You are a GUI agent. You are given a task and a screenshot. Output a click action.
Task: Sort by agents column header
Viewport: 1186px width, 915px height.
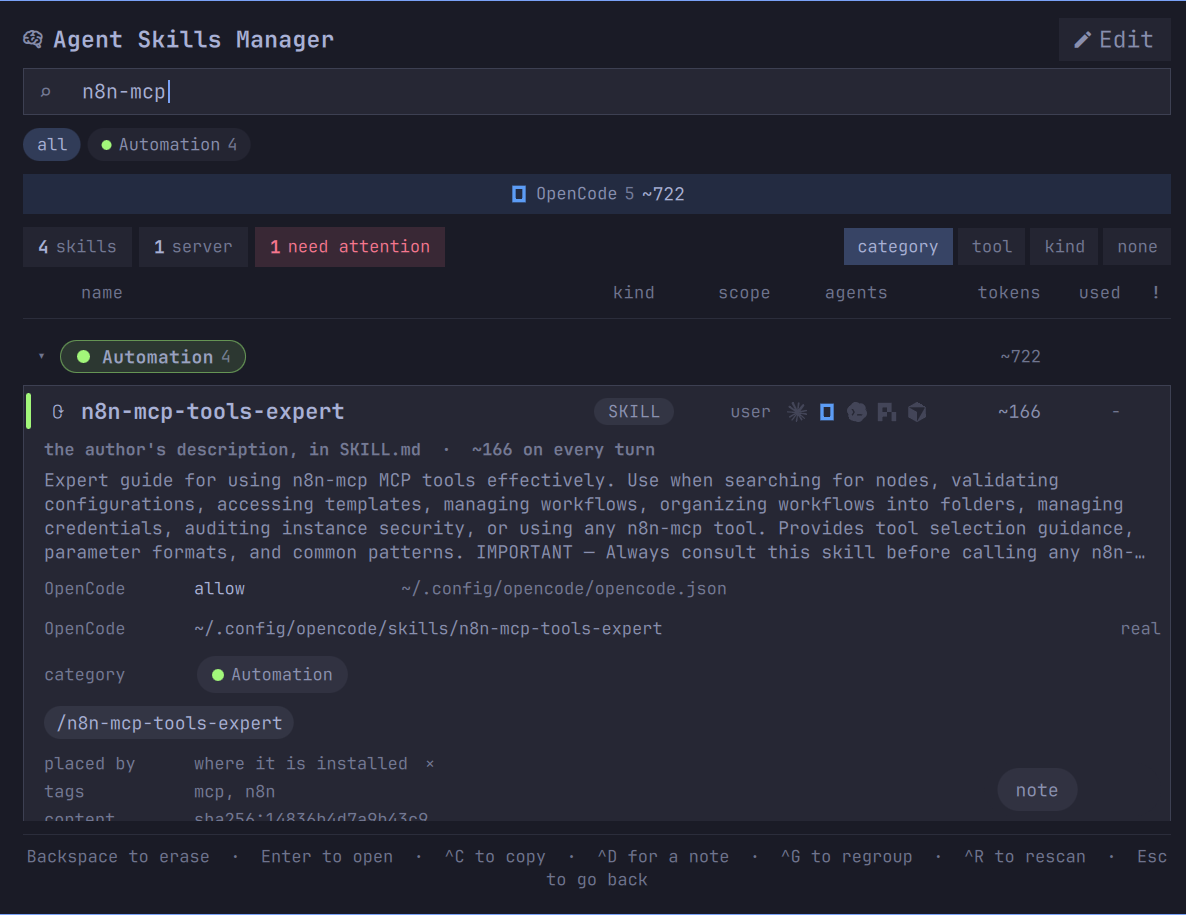[x=856, y=293]
